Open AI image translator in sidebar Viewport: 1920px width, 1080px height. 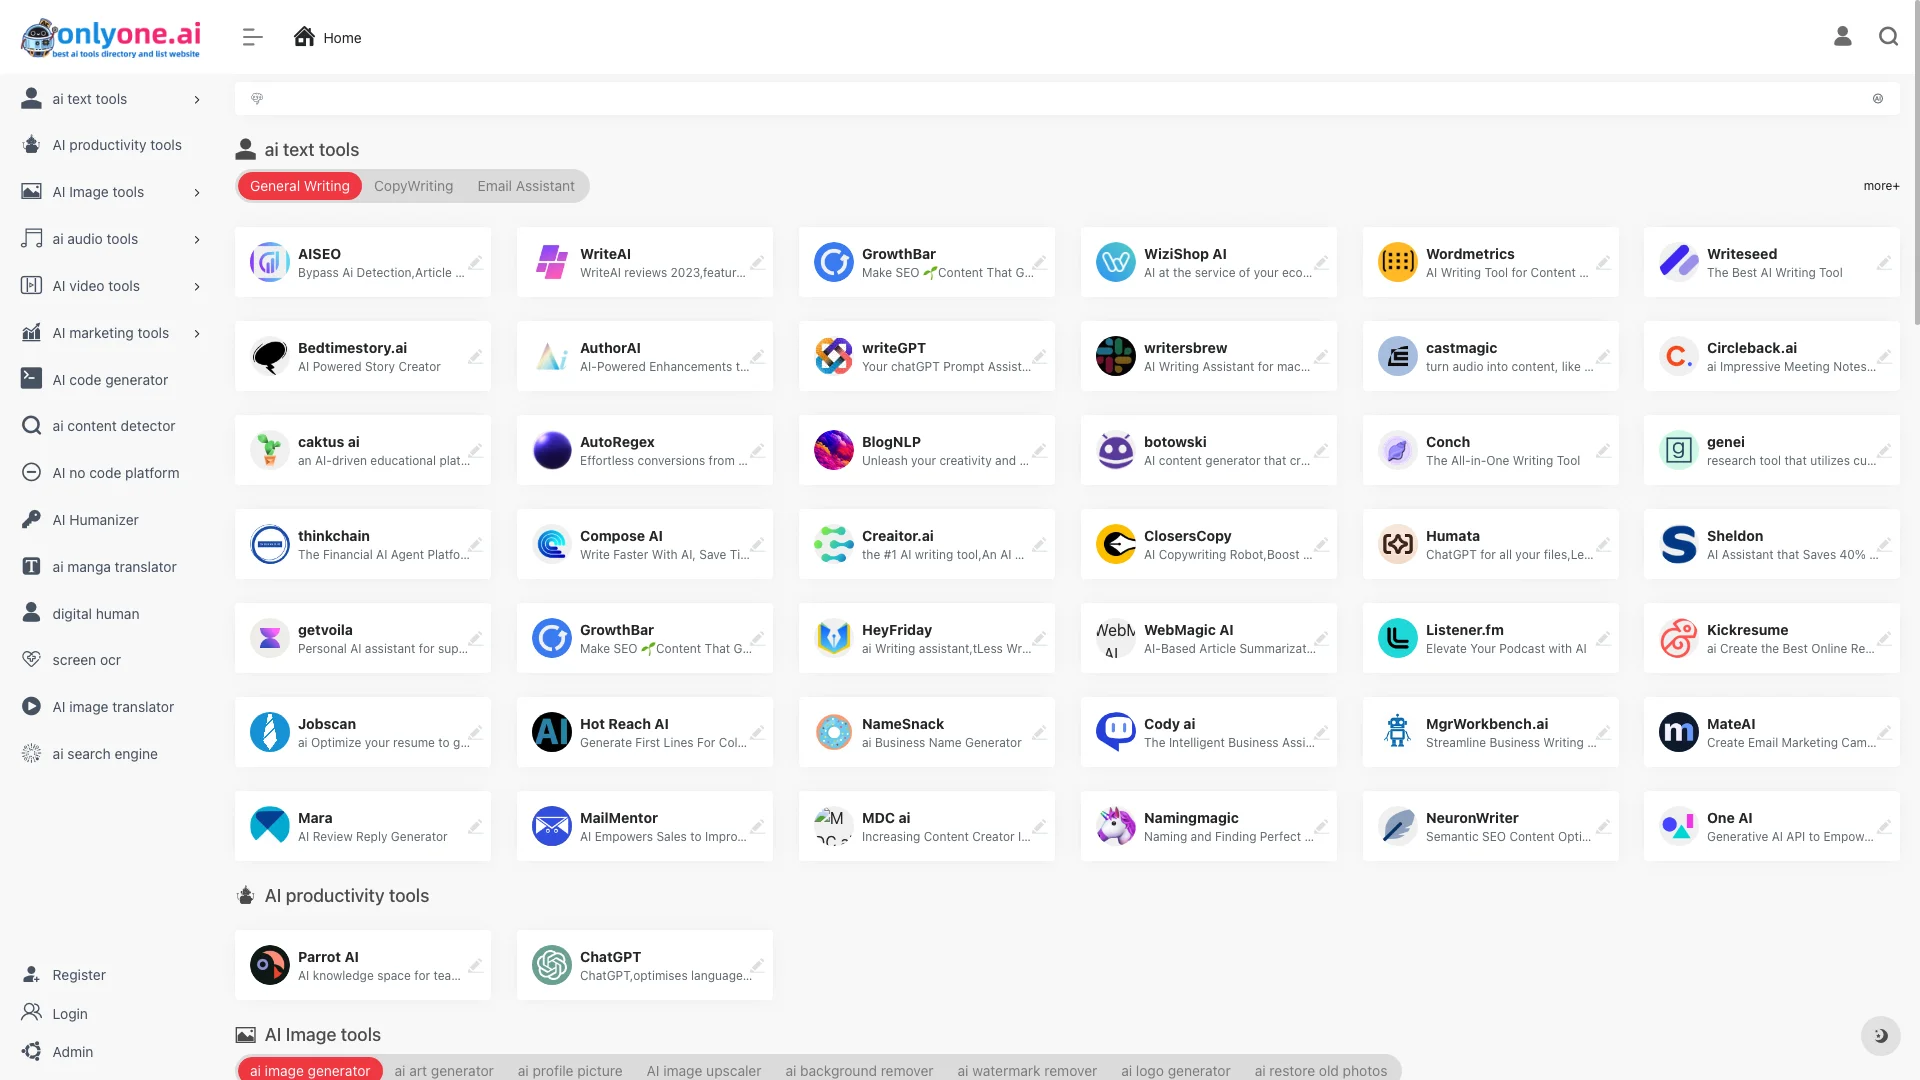coord(111,707)
